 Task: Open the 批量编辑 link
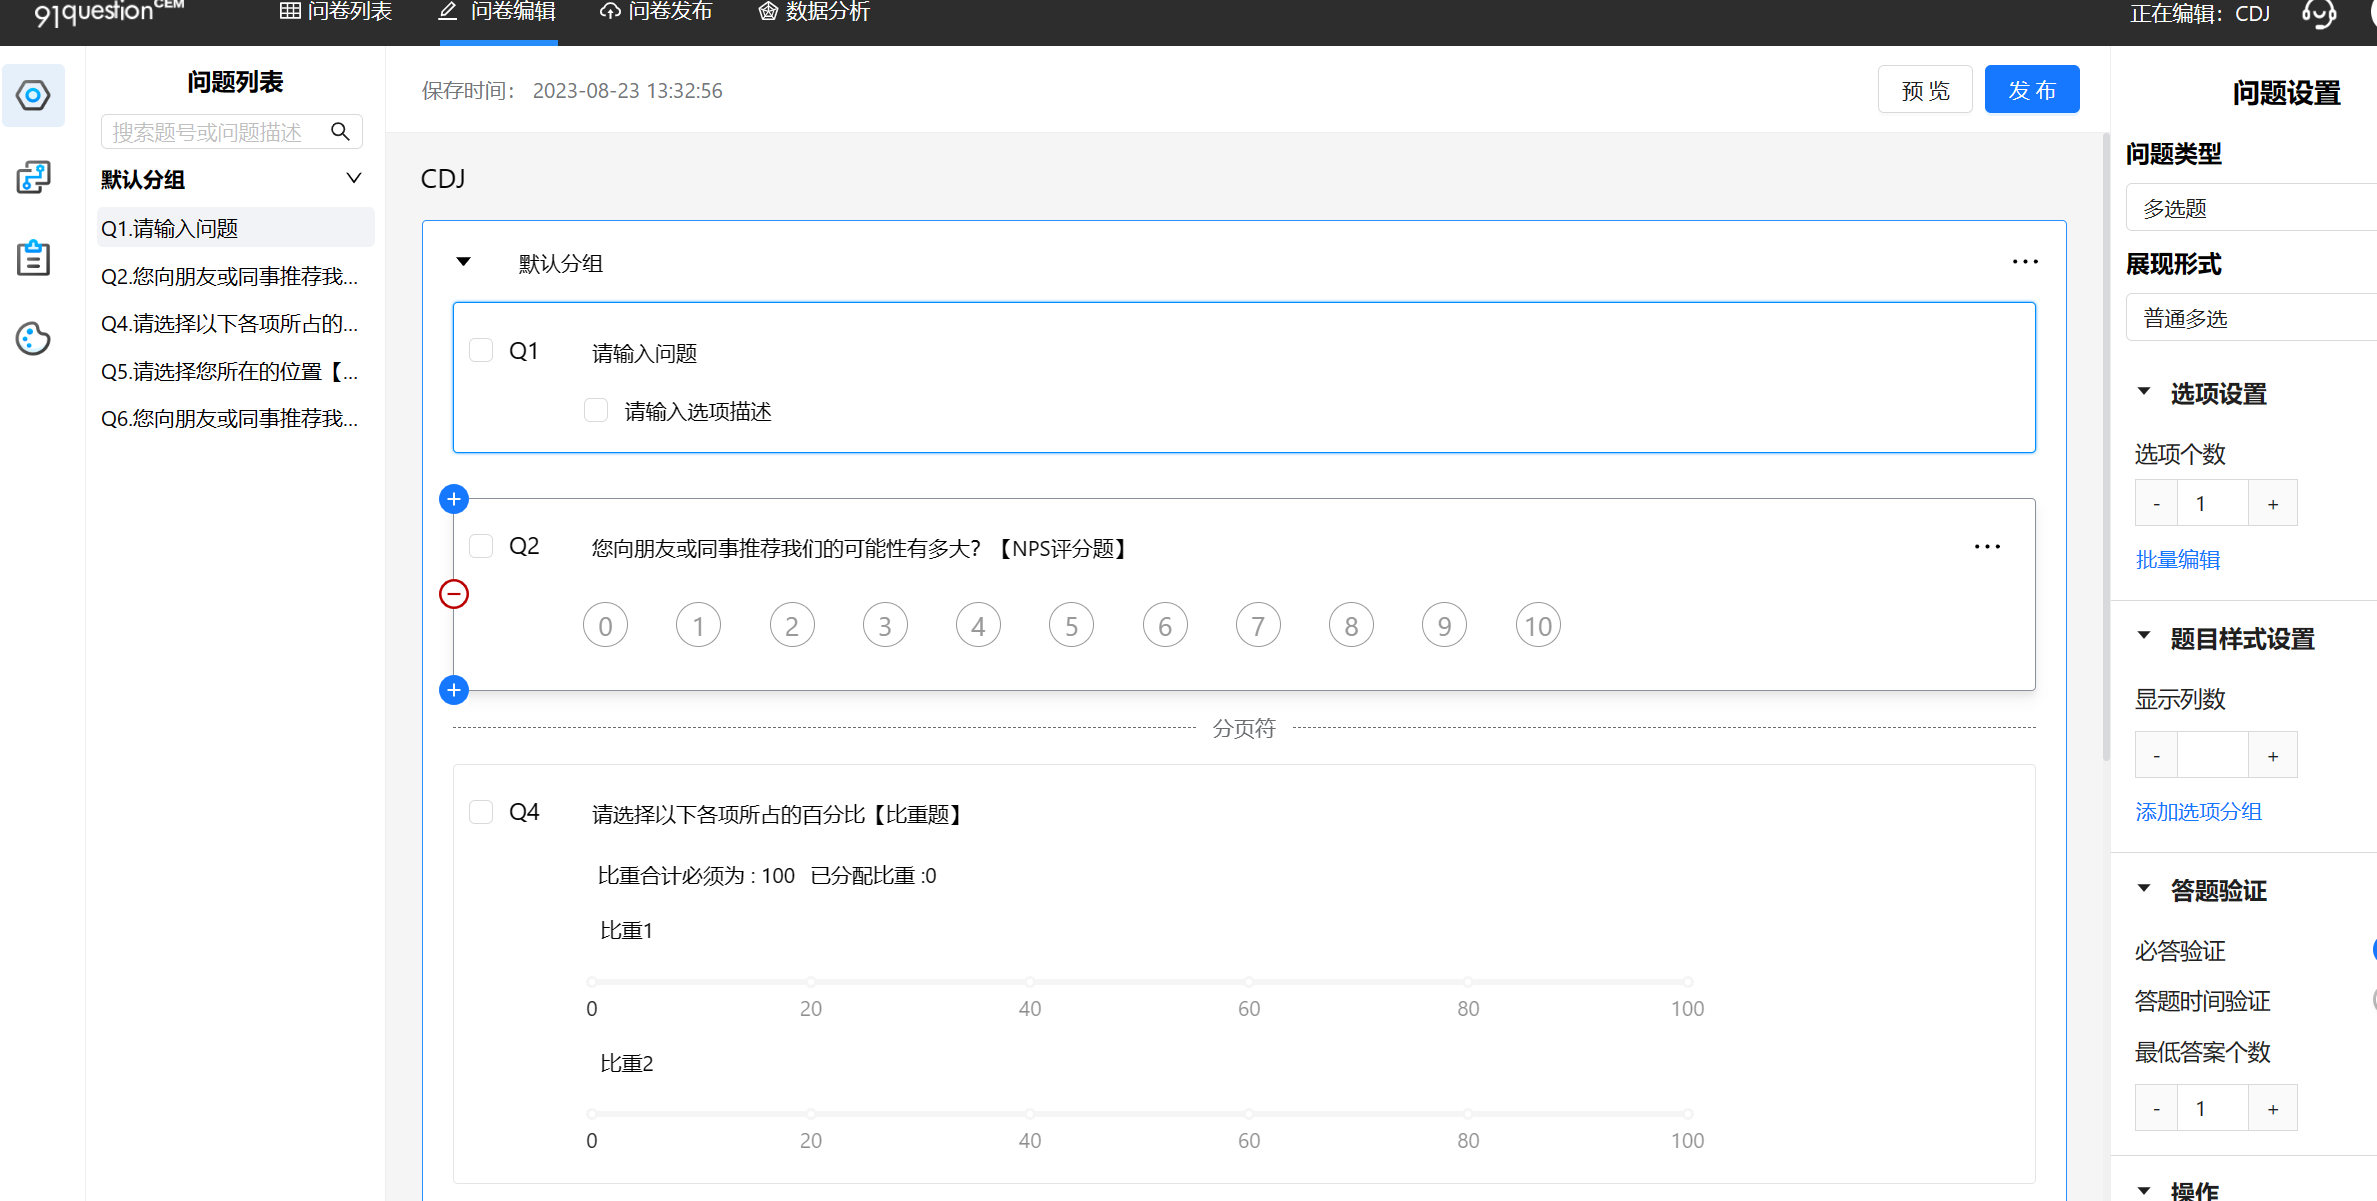2178,559
